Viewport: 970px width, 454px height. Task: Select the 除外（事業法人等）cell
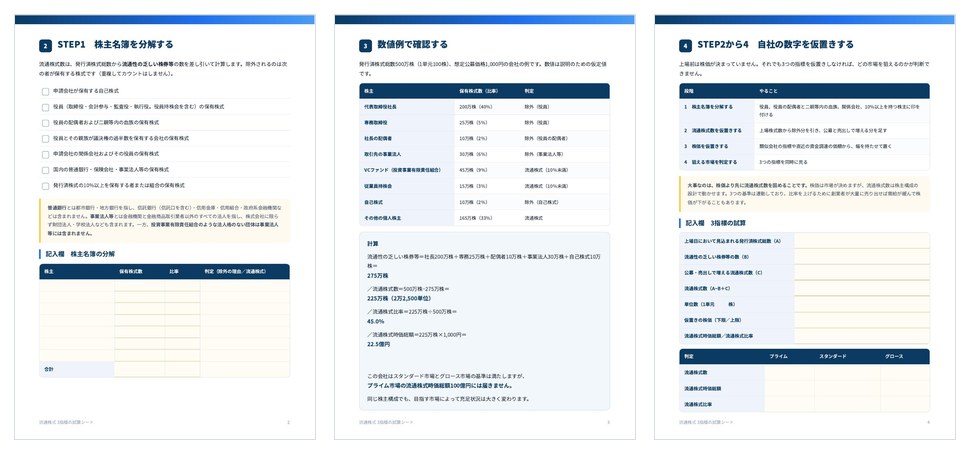pos(544,154)
